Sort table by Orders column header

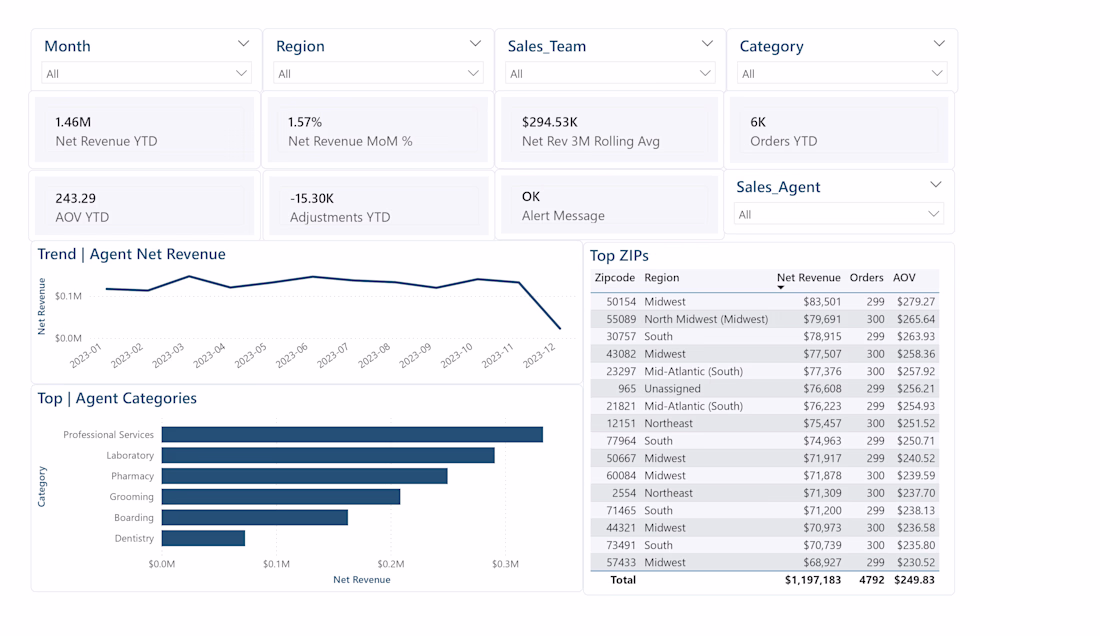click(866, 278)
